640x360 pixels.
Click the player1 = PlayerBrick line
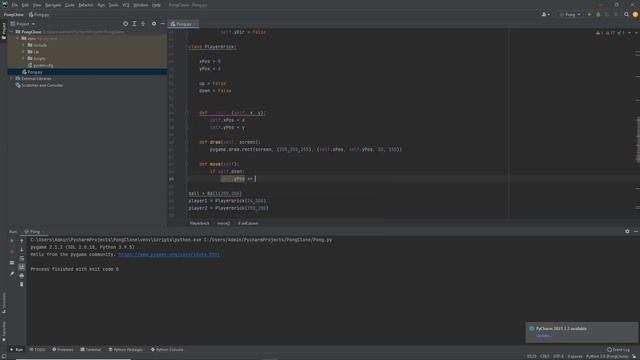tap(227, 201)
